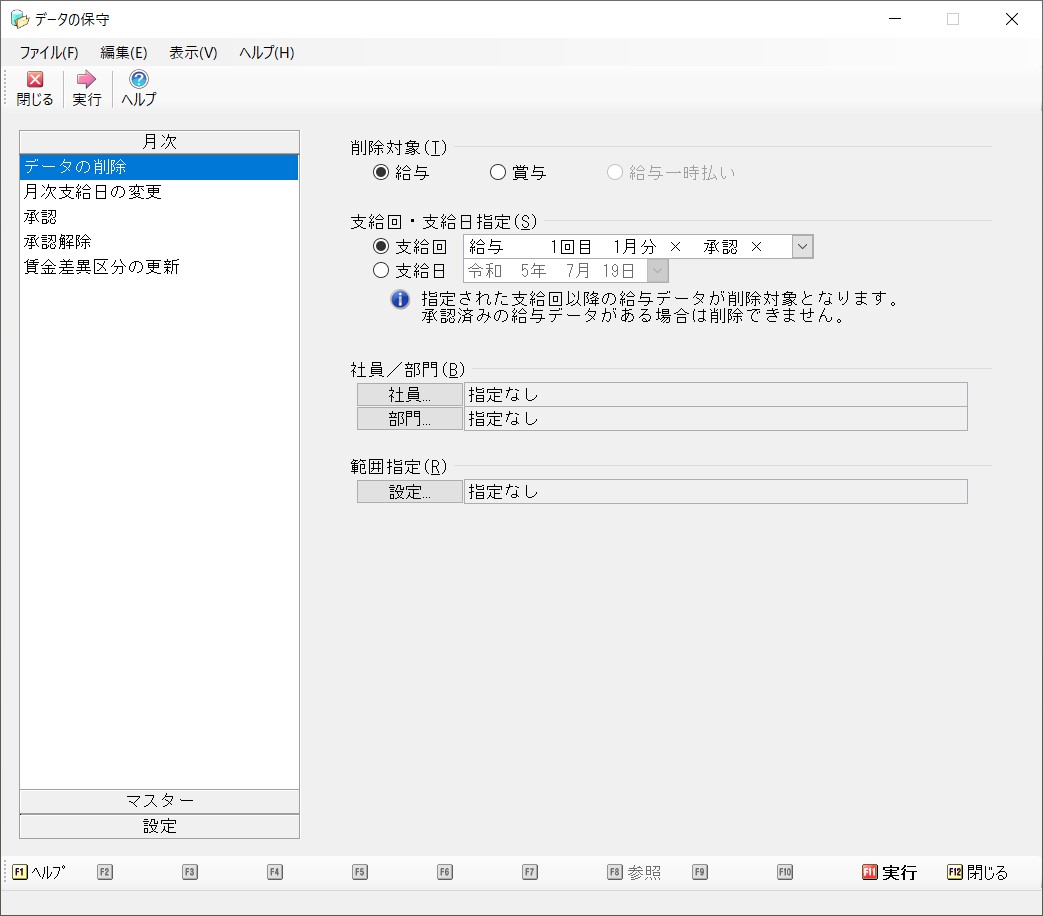
Task: Choose the 支給日 radio option
Action: [381, 270]
